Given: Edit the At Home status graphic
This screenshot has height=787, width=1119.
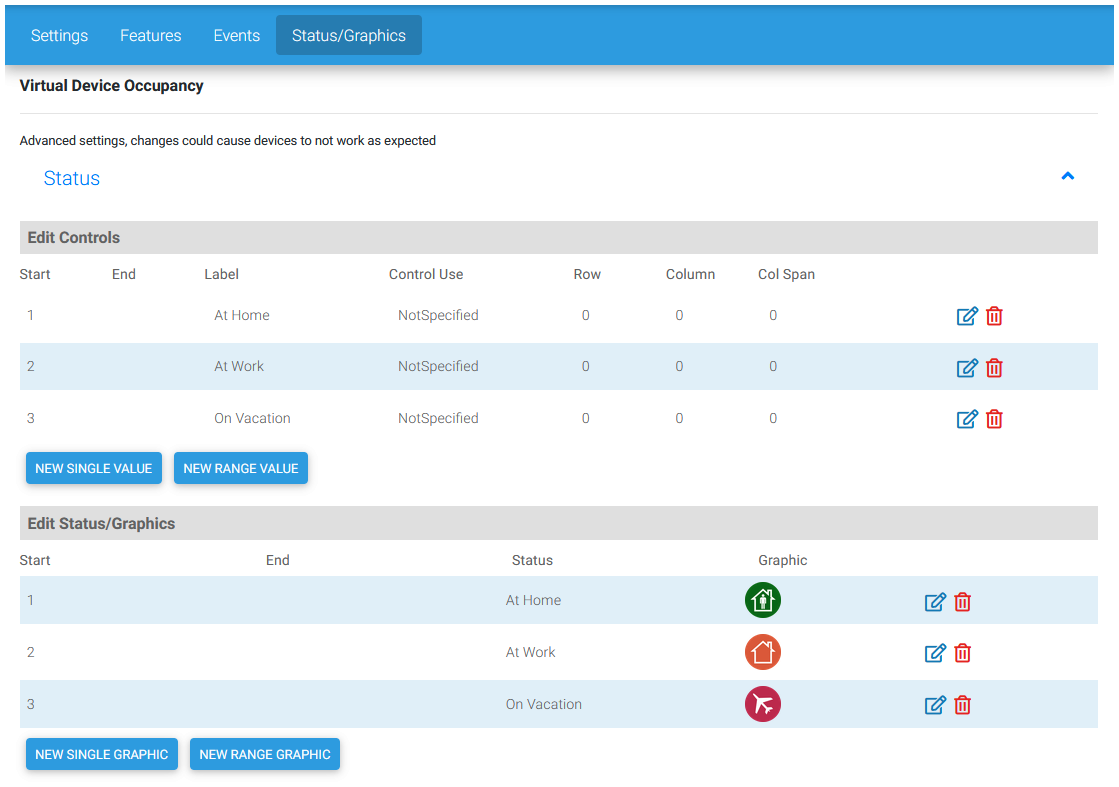Looking at the screenshot, I should tap(935, 602).
